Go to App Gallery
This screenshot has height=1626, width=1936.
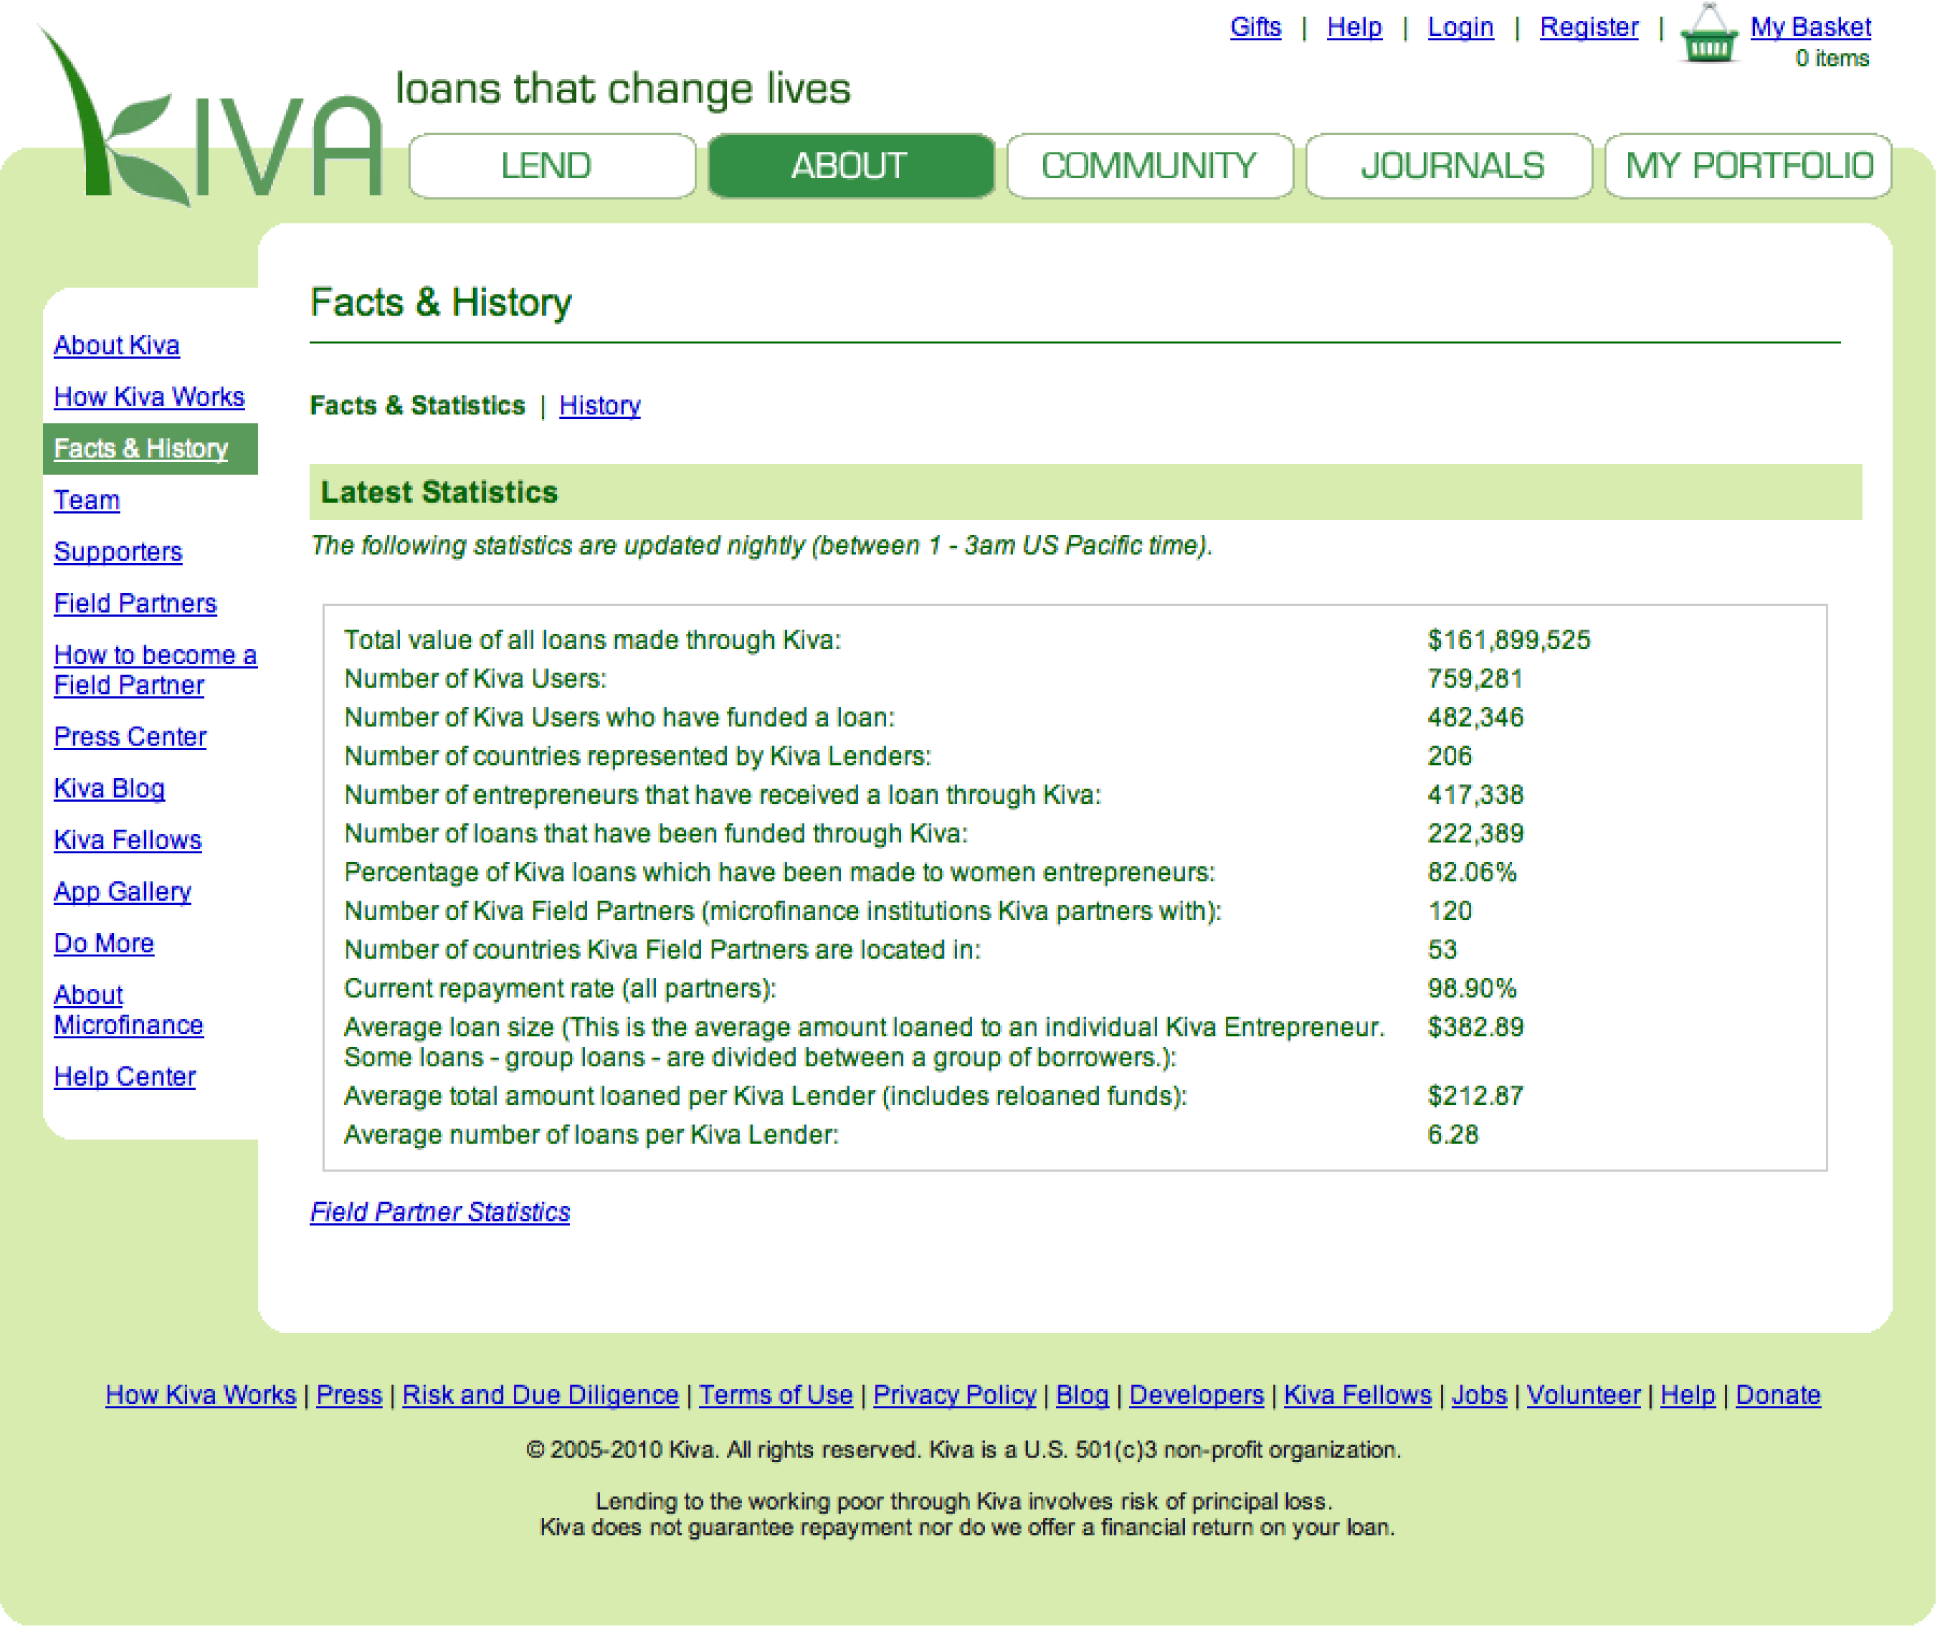(x=122, y=892)
